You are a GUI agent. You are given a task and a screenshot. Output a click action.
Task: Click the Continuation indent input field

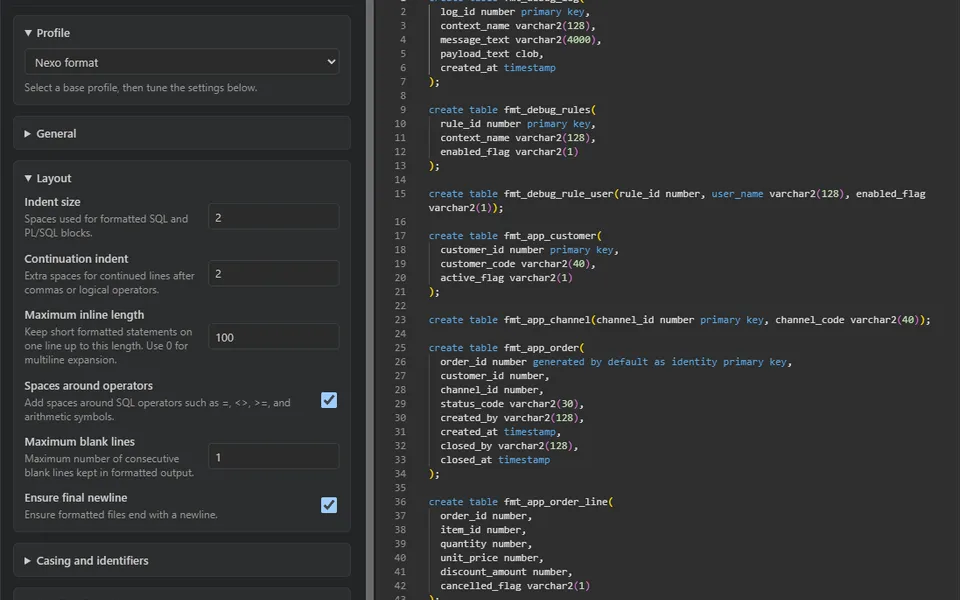click(x=274, y=273)
